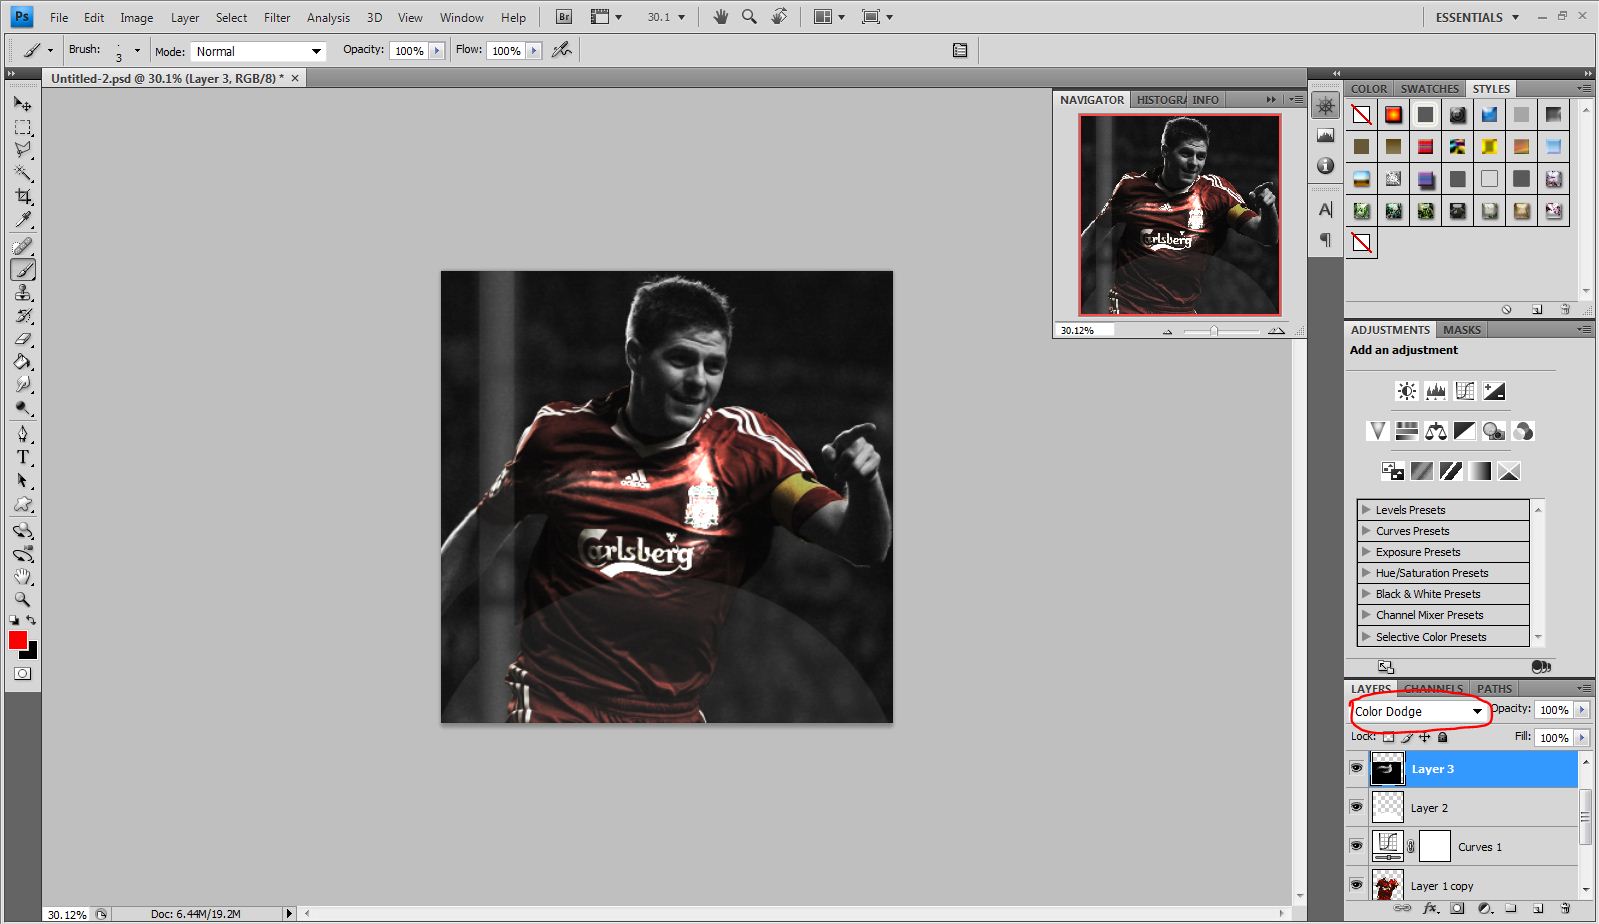Switch to the Paths tab
Viewport: 1599px width, 924px height.
(1494, 689)
